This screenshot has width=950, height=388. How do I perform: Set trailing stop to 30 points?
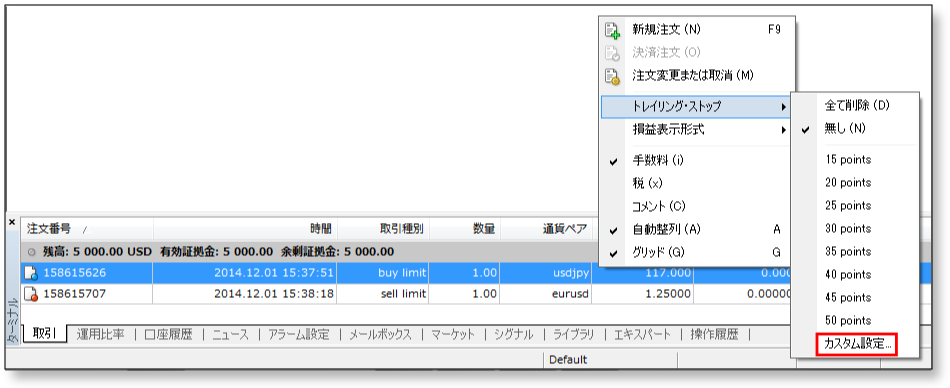(855, 229)
